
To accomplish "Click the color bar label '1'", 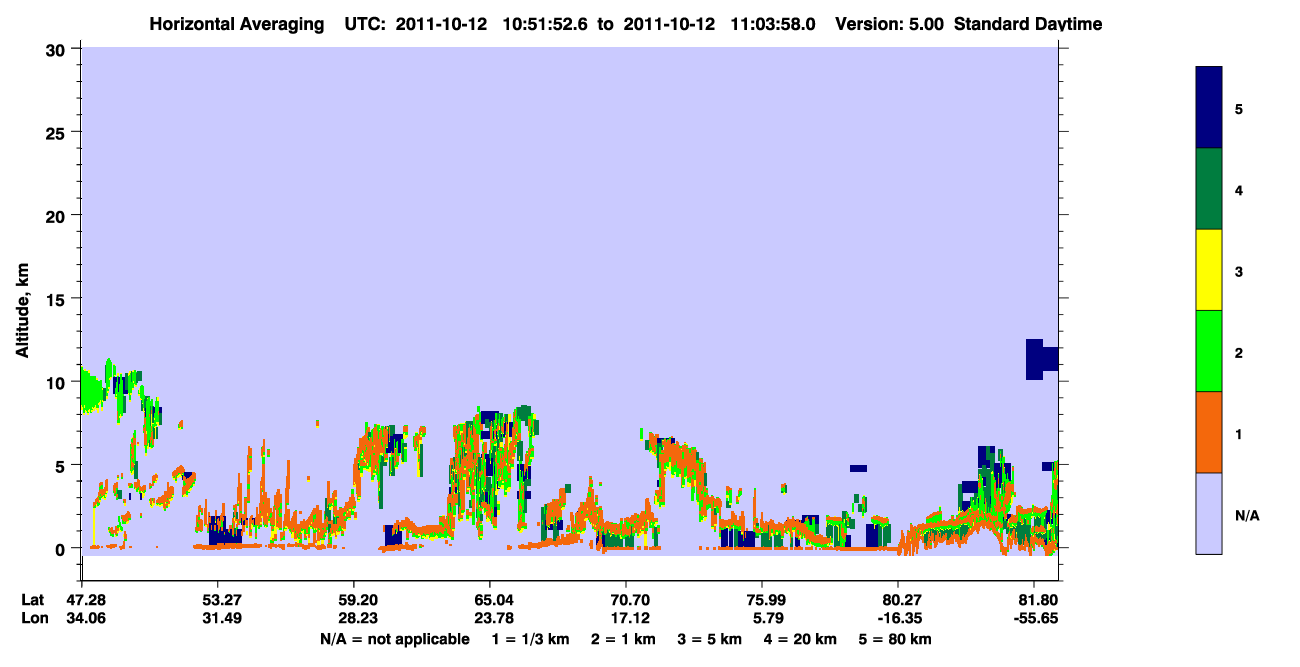I will tap(1239, 434).
